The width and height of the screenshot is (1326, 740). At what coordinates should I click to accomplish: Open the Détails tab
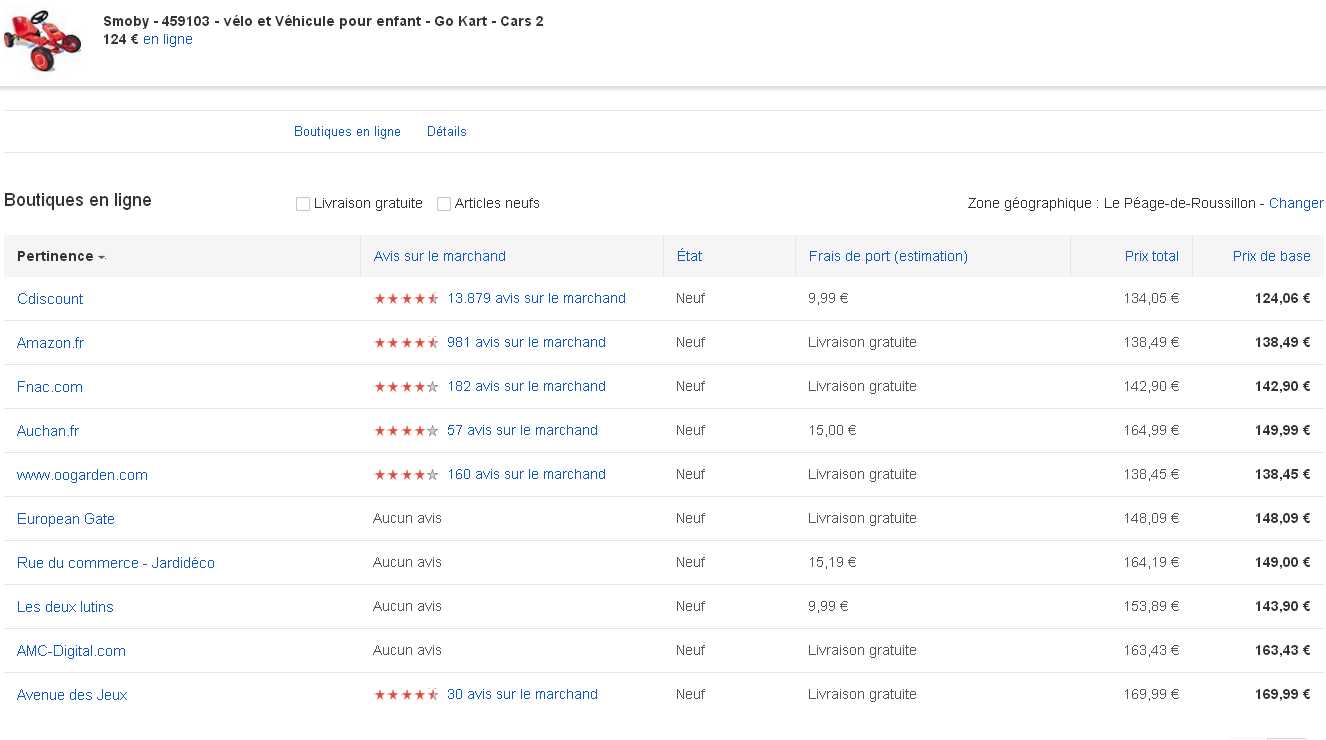pyautogui.click(x=446, y=131)
